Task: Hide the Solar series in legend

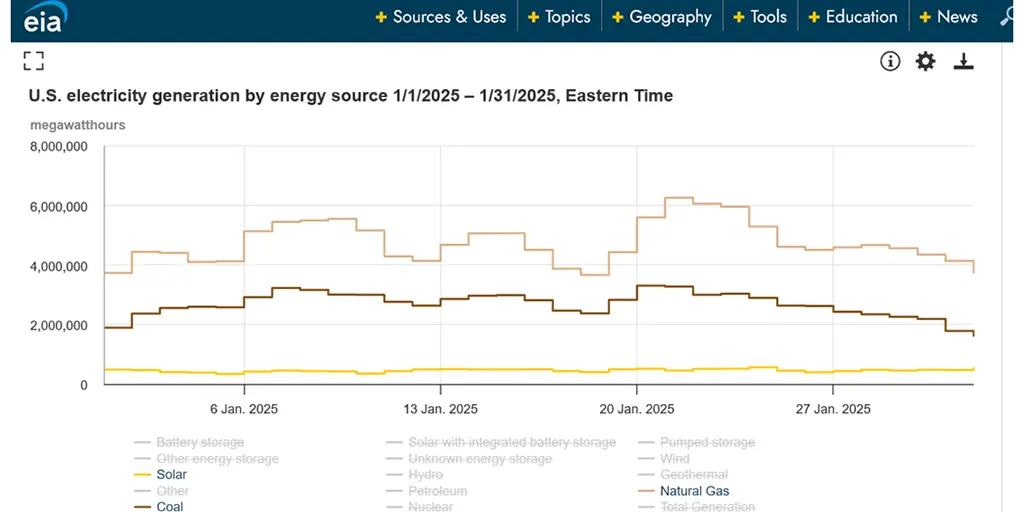Action: (x=171, y=475)
